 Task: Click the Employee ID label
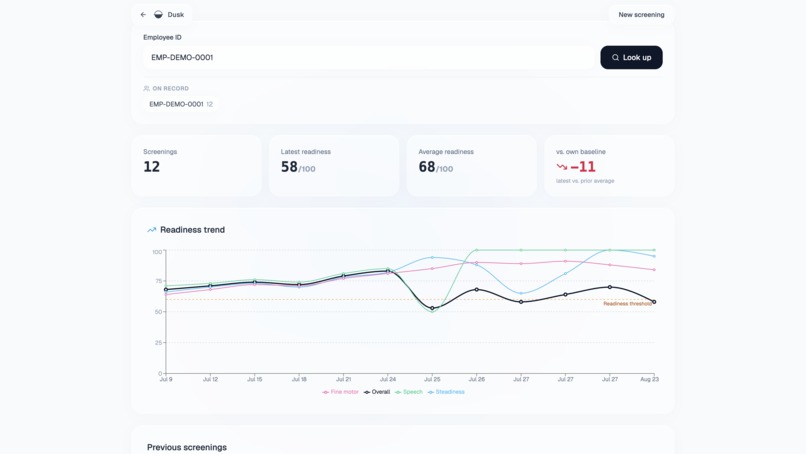pyautogui.click(x=162, y=38)
